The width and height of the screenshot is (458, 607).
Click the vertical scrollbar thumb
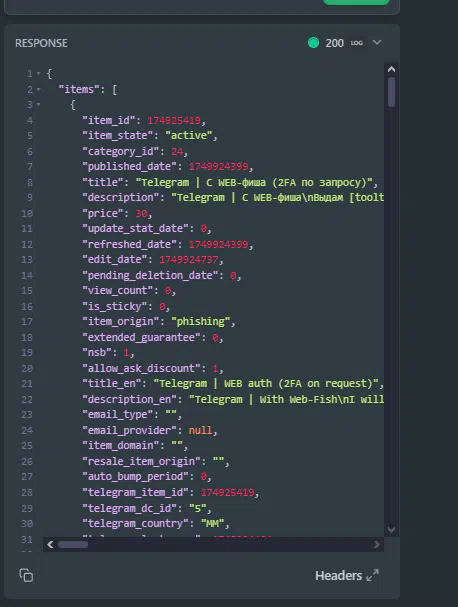(391, 92)
